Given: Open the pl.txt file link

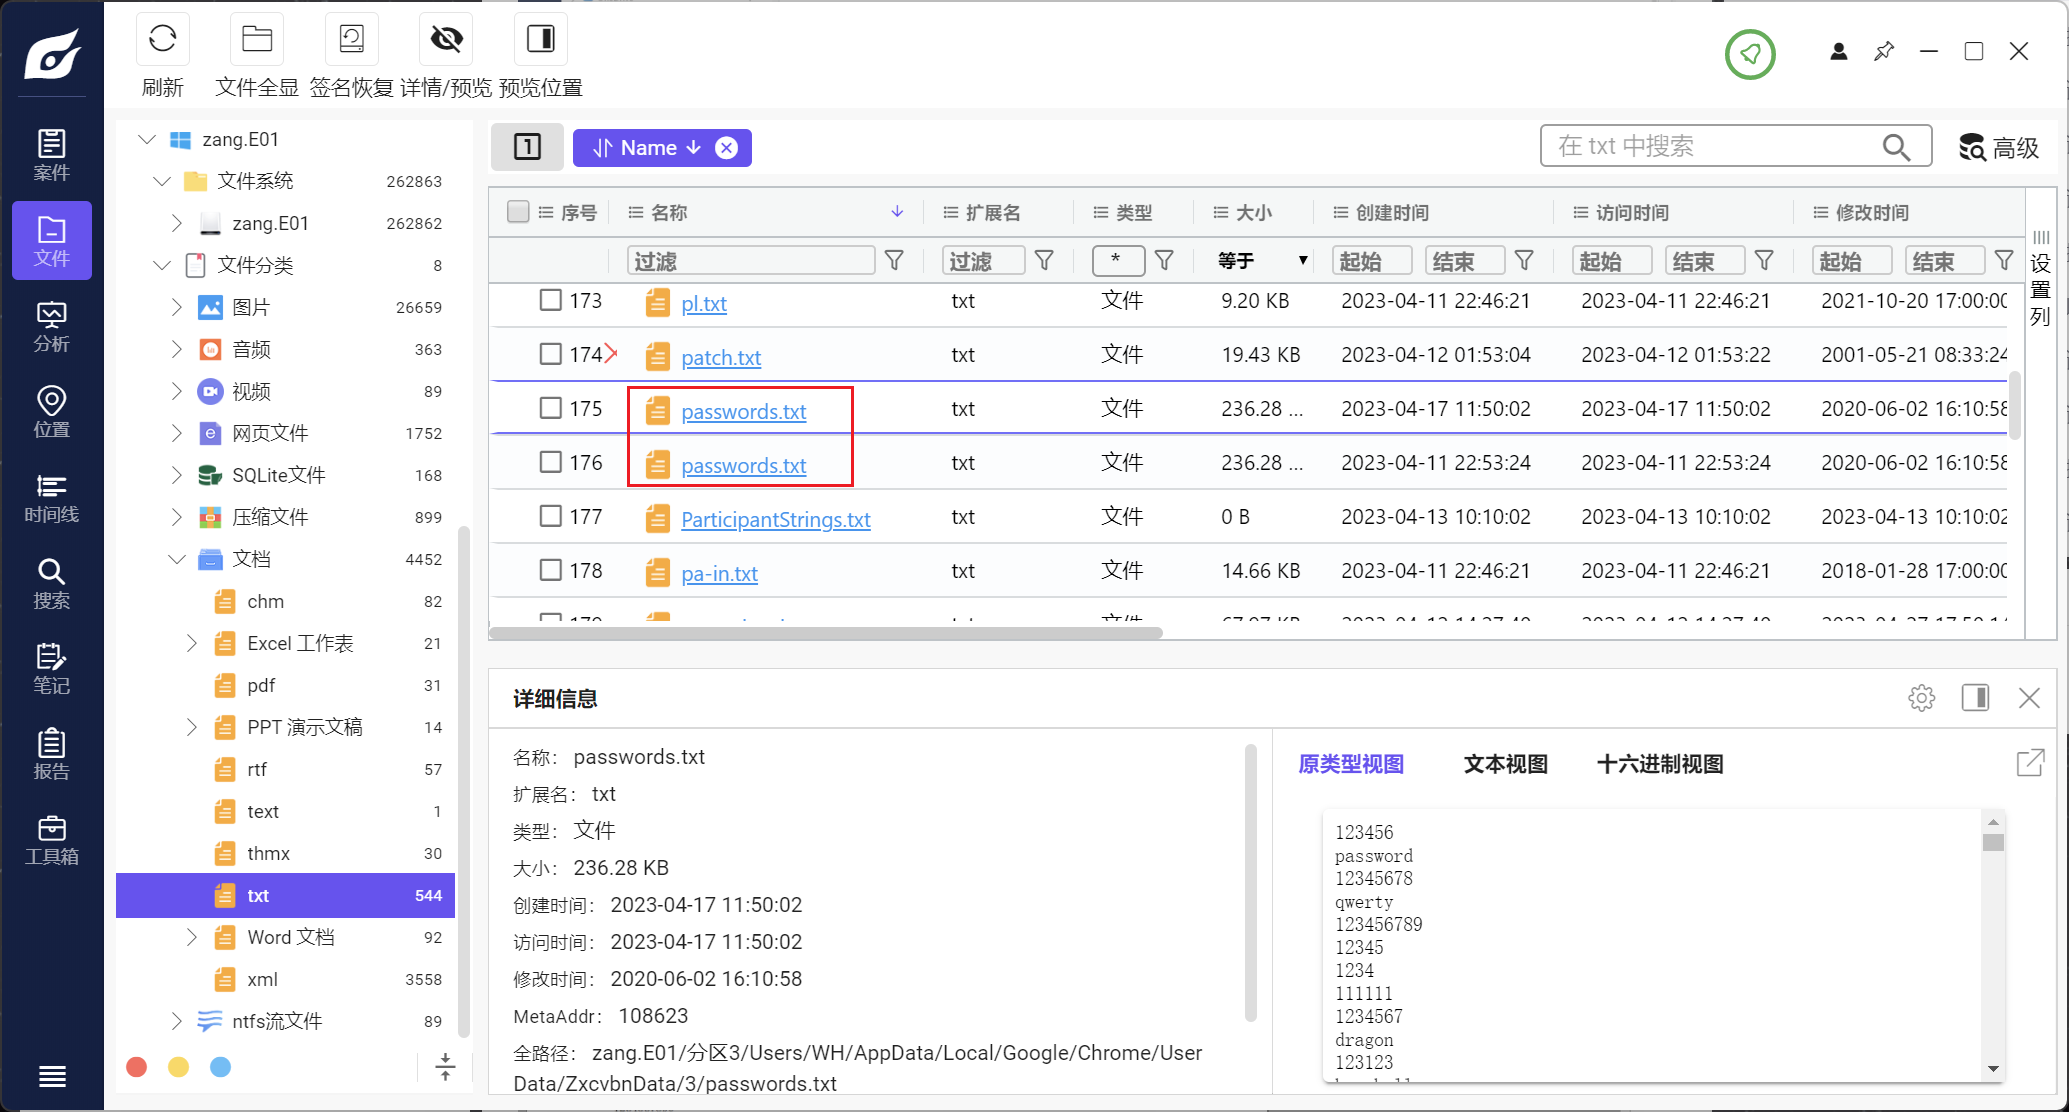Looking at the screenshot, I should tap(704, 303).
